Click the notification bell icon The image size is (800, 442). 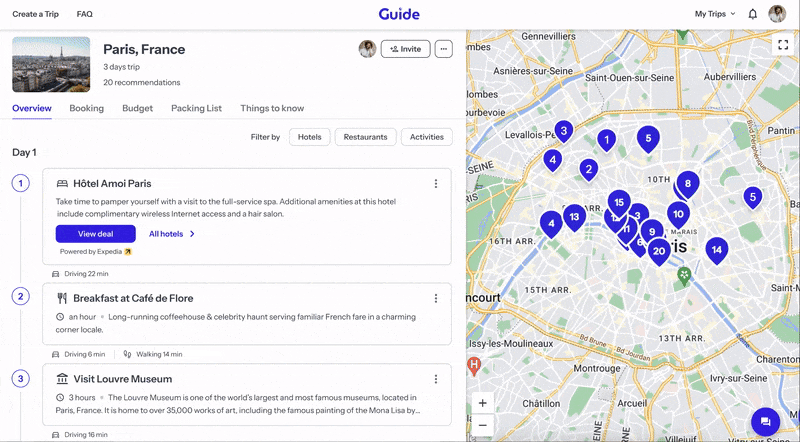pos(752,14)
